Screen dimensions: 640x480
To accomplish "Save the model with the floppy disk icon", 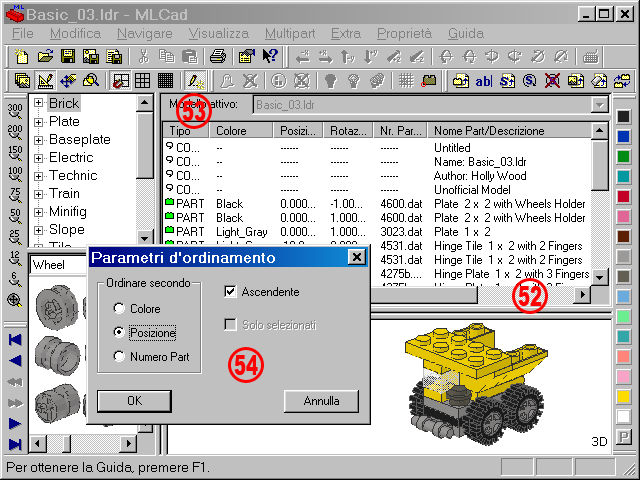I will pos(68,56).
